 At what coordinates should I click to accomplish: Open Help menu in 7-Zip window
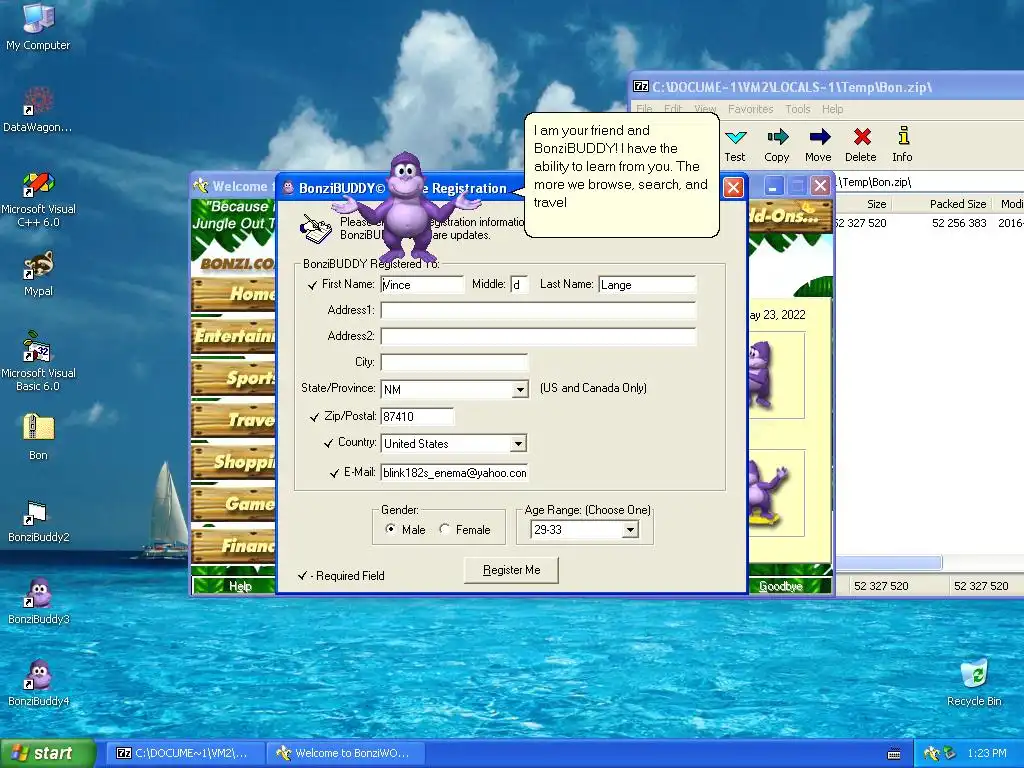tap(832, 109)
